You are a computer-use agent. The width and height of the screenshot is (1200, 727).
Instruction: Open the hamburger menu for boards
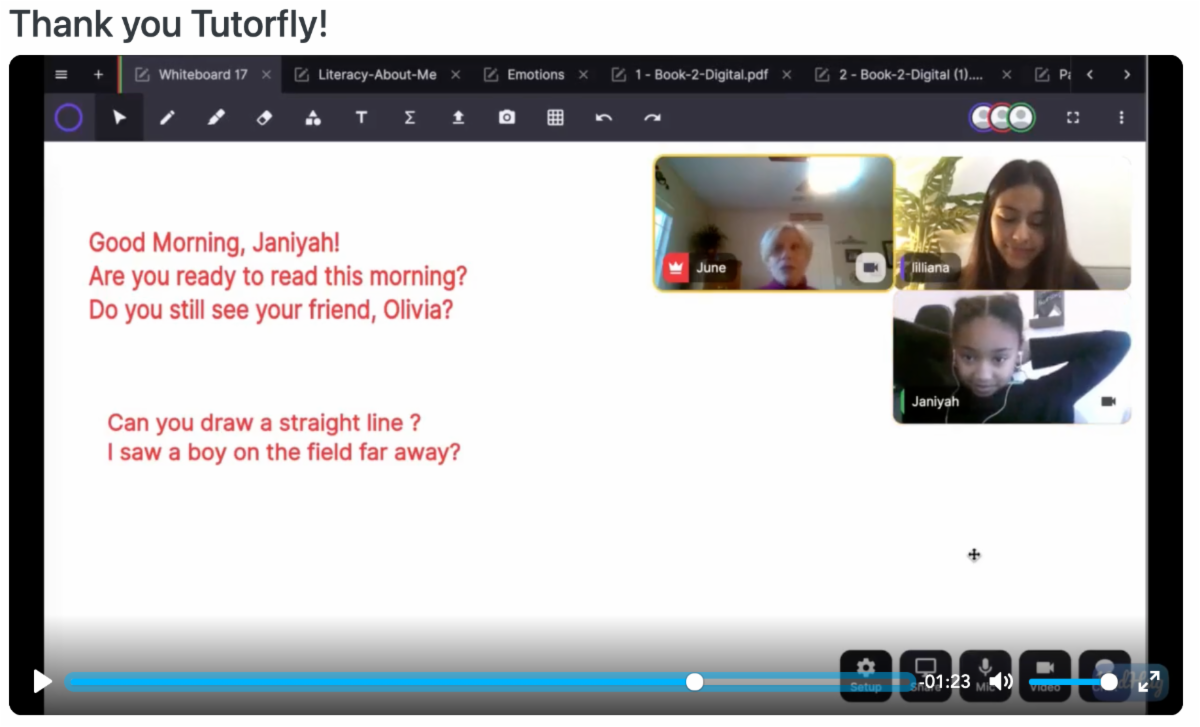pos(61,75)
